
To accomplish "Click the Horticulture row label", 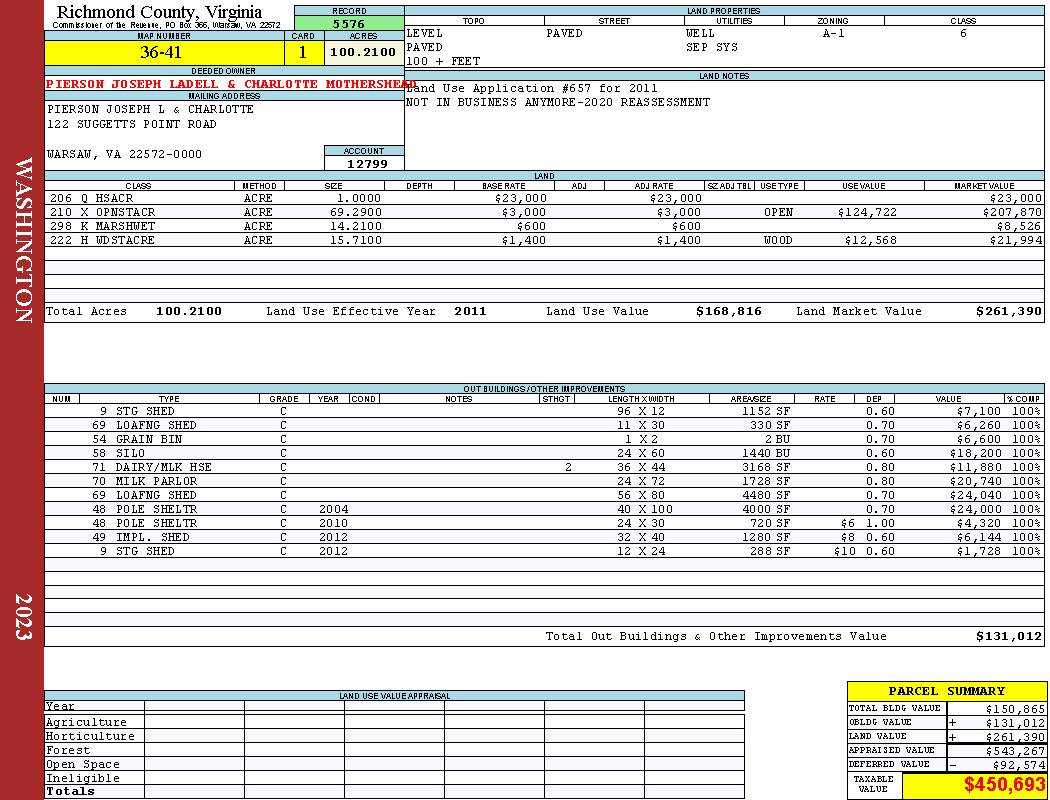I will (90, 736).
